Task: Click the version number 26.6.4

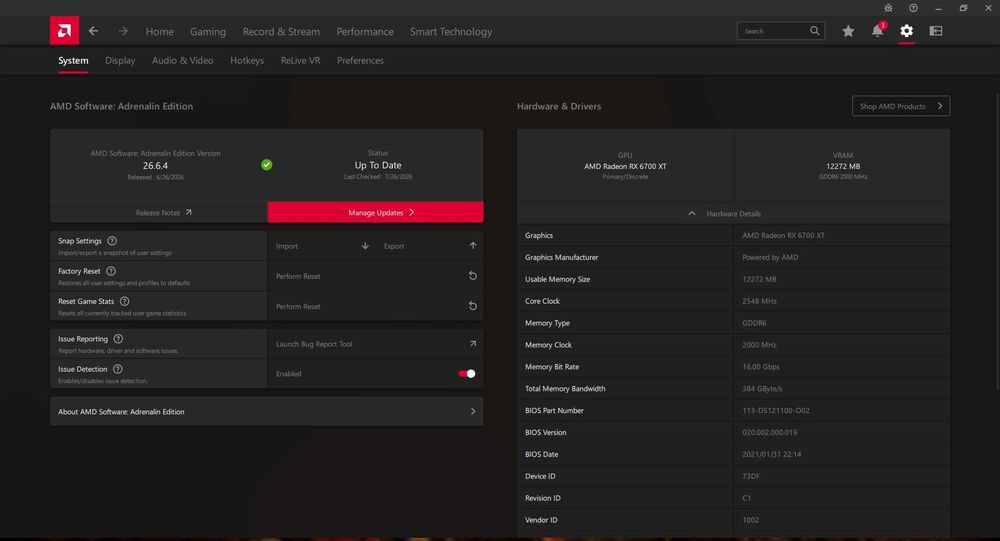Action: (155, 165)
